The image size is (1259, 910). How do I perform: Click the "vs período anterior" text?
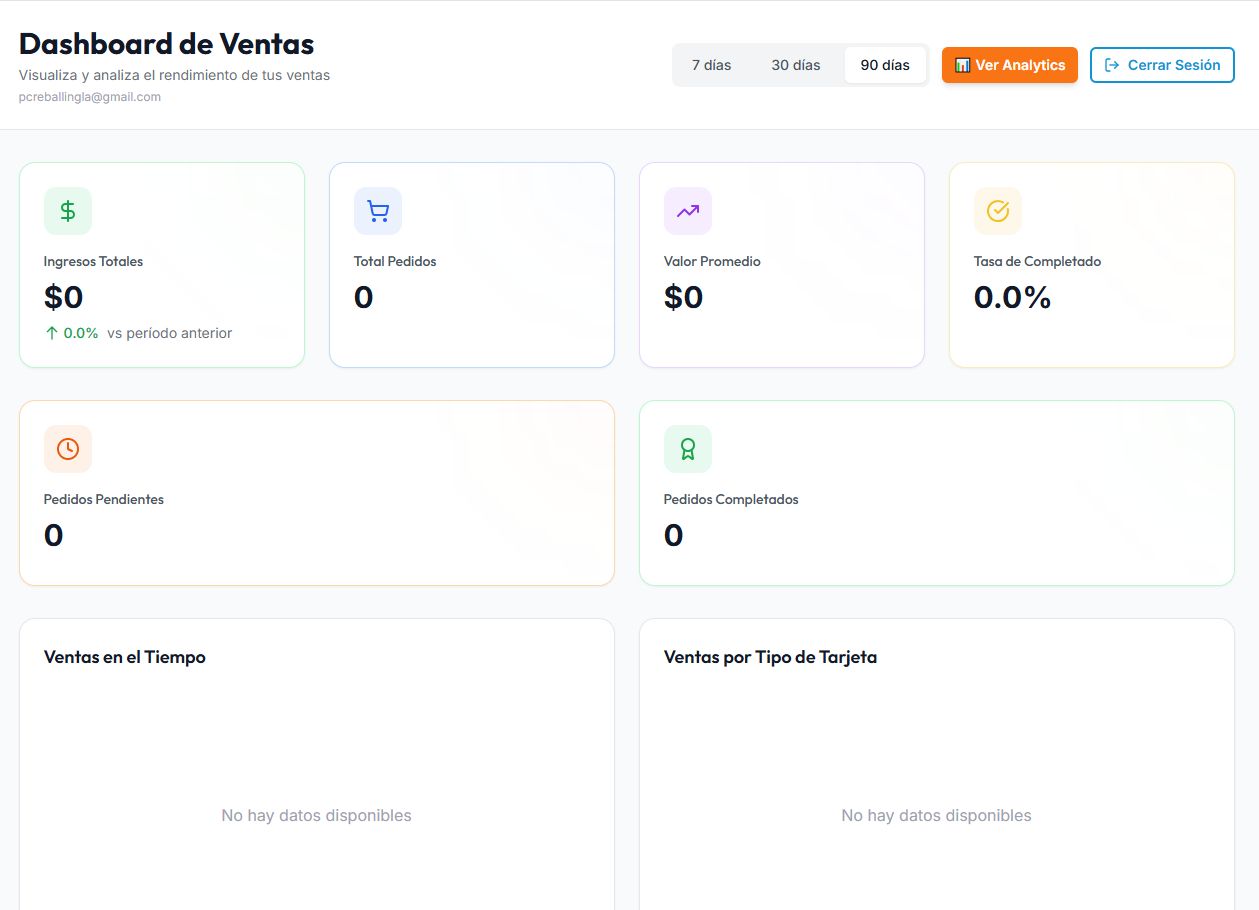pyautogui.click(x=170, y=333)
